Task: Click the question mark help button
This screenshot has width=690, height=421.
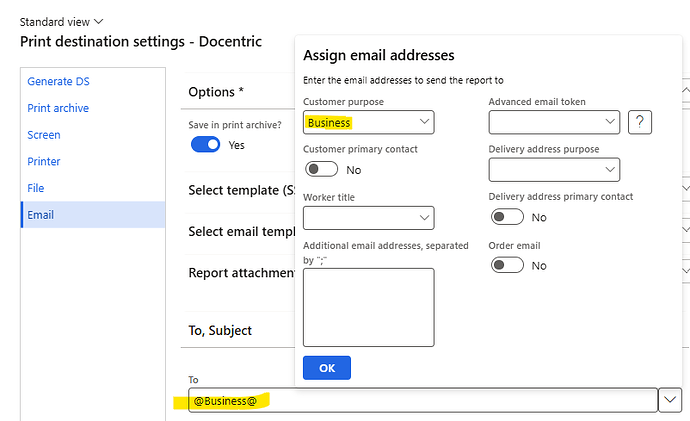Action: pyautogui.click(x=640, y=122)
